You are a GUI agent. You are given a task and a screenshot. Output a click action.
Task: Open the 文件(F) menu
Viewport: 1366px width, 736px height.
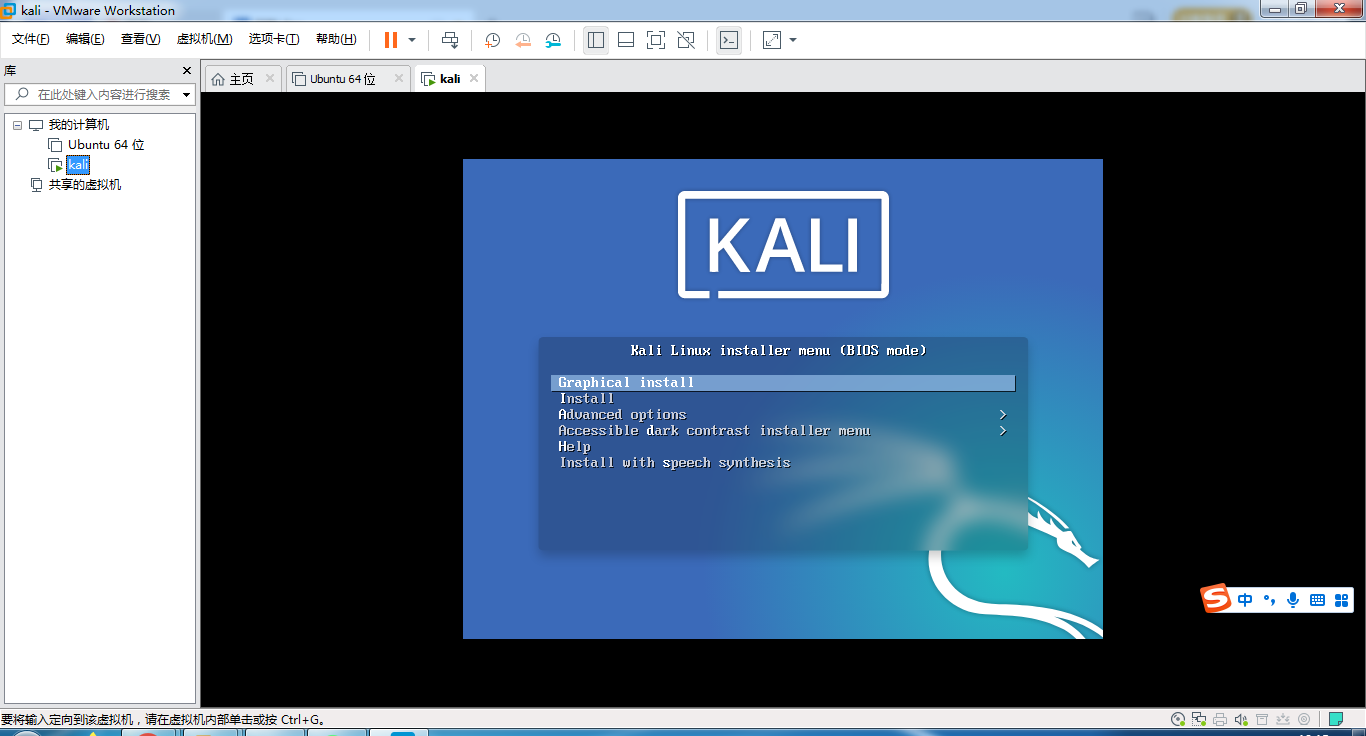(x=30, y=39)
